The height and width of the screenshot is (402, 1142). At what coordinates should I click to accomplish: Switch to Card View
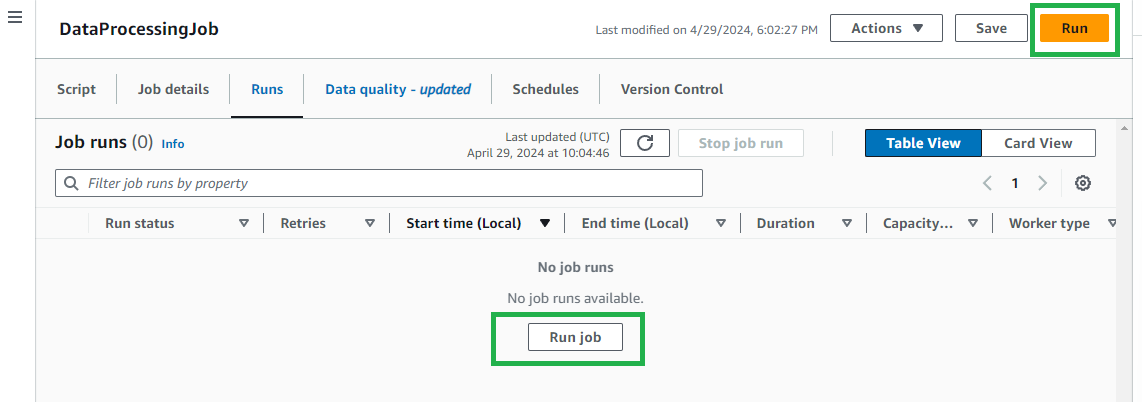(1039, 143)
